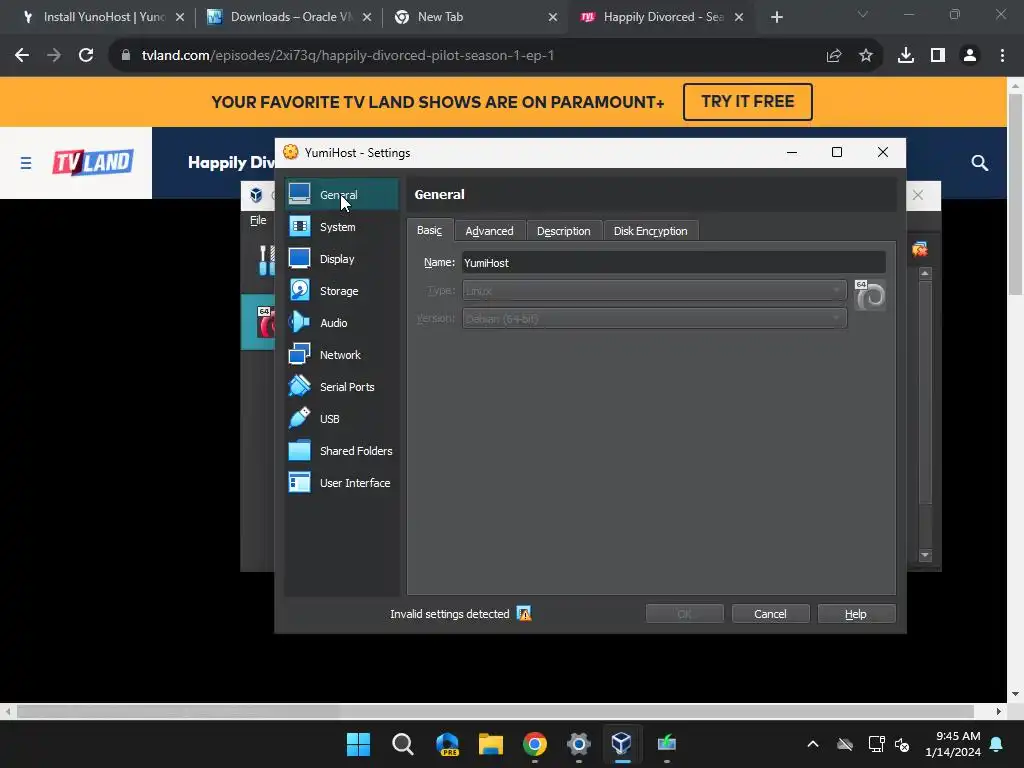Toggle the Chrome side panel icon

[938, 56]
